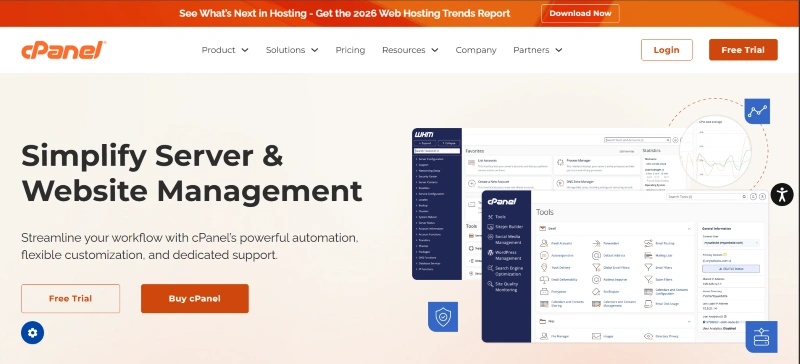
Task: Click the WHM logo in hero screenshot
Action: [x=424, y=134]
